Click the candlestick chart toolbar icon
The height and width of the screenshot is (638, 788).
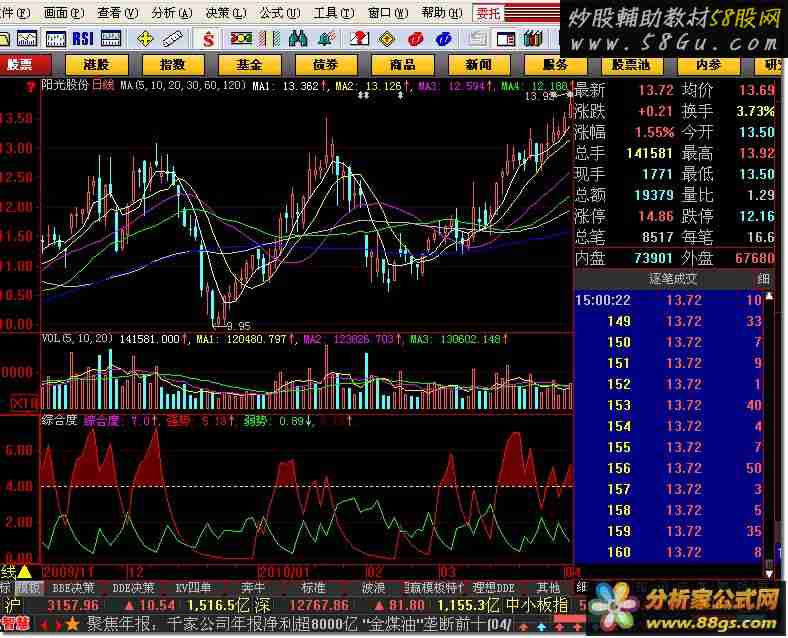[55, 39]
